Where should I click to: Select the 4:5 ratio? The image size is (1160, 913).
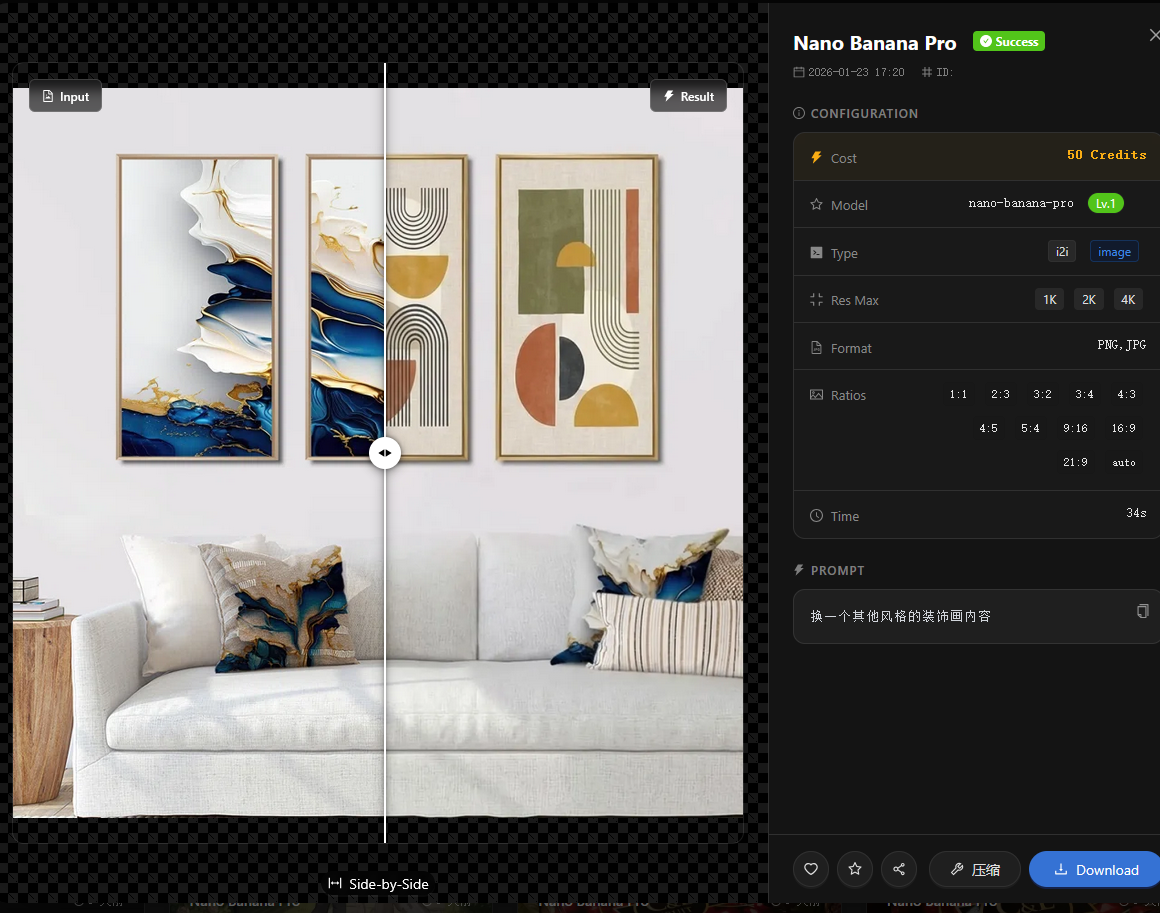[988, 428]
